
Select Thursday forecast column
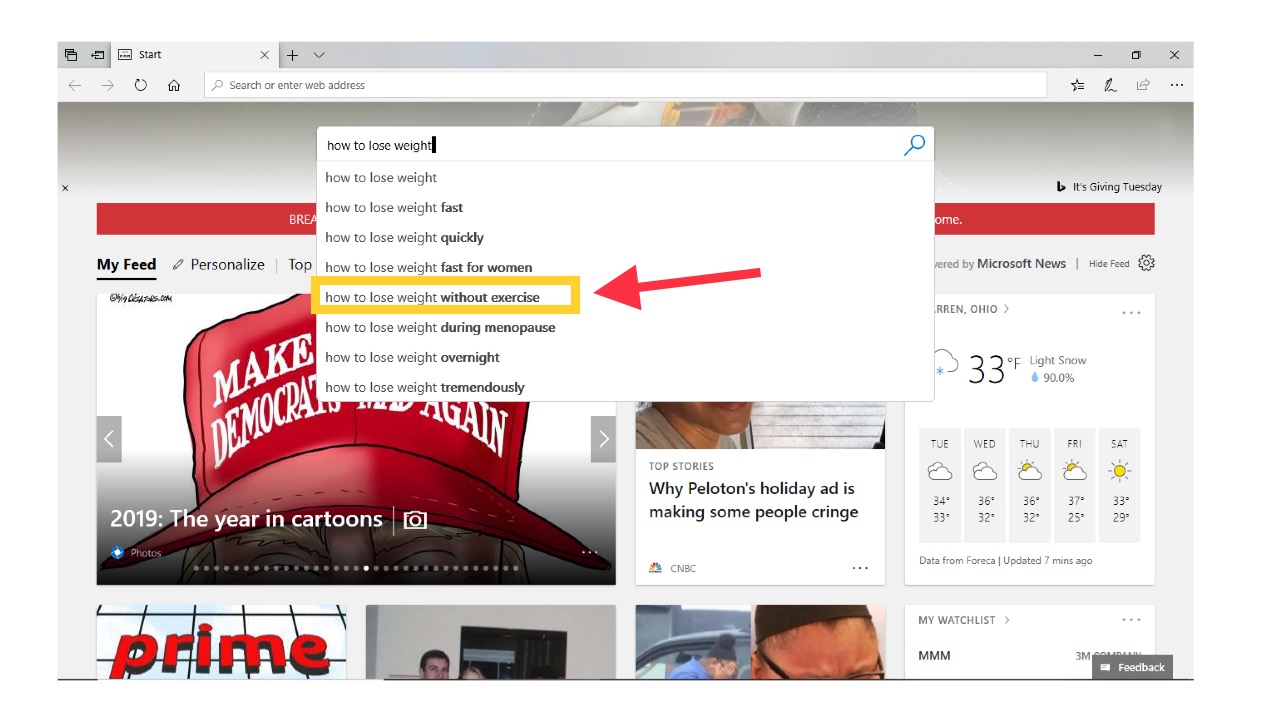[1030, 485]
